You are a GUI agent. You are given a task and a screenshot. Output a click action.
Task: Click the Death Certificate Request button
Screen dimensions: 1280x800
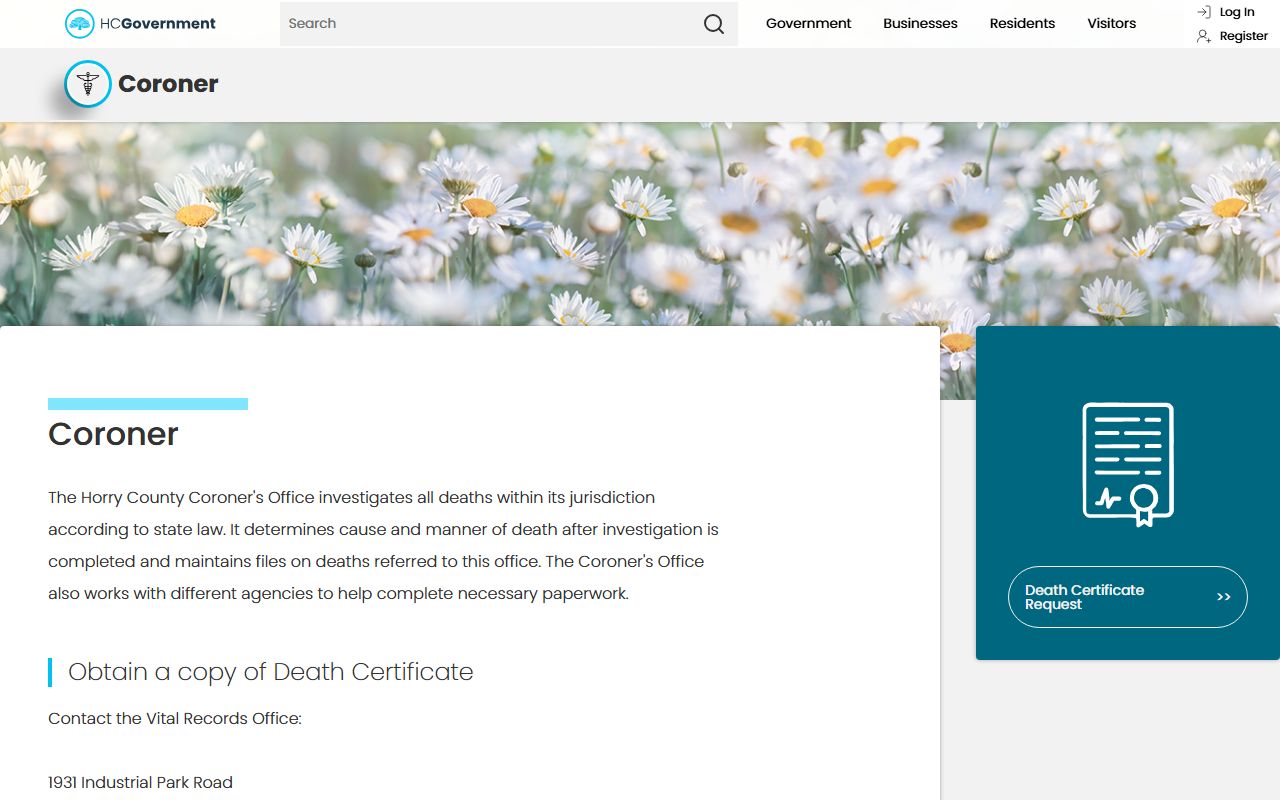point(1128,597)
